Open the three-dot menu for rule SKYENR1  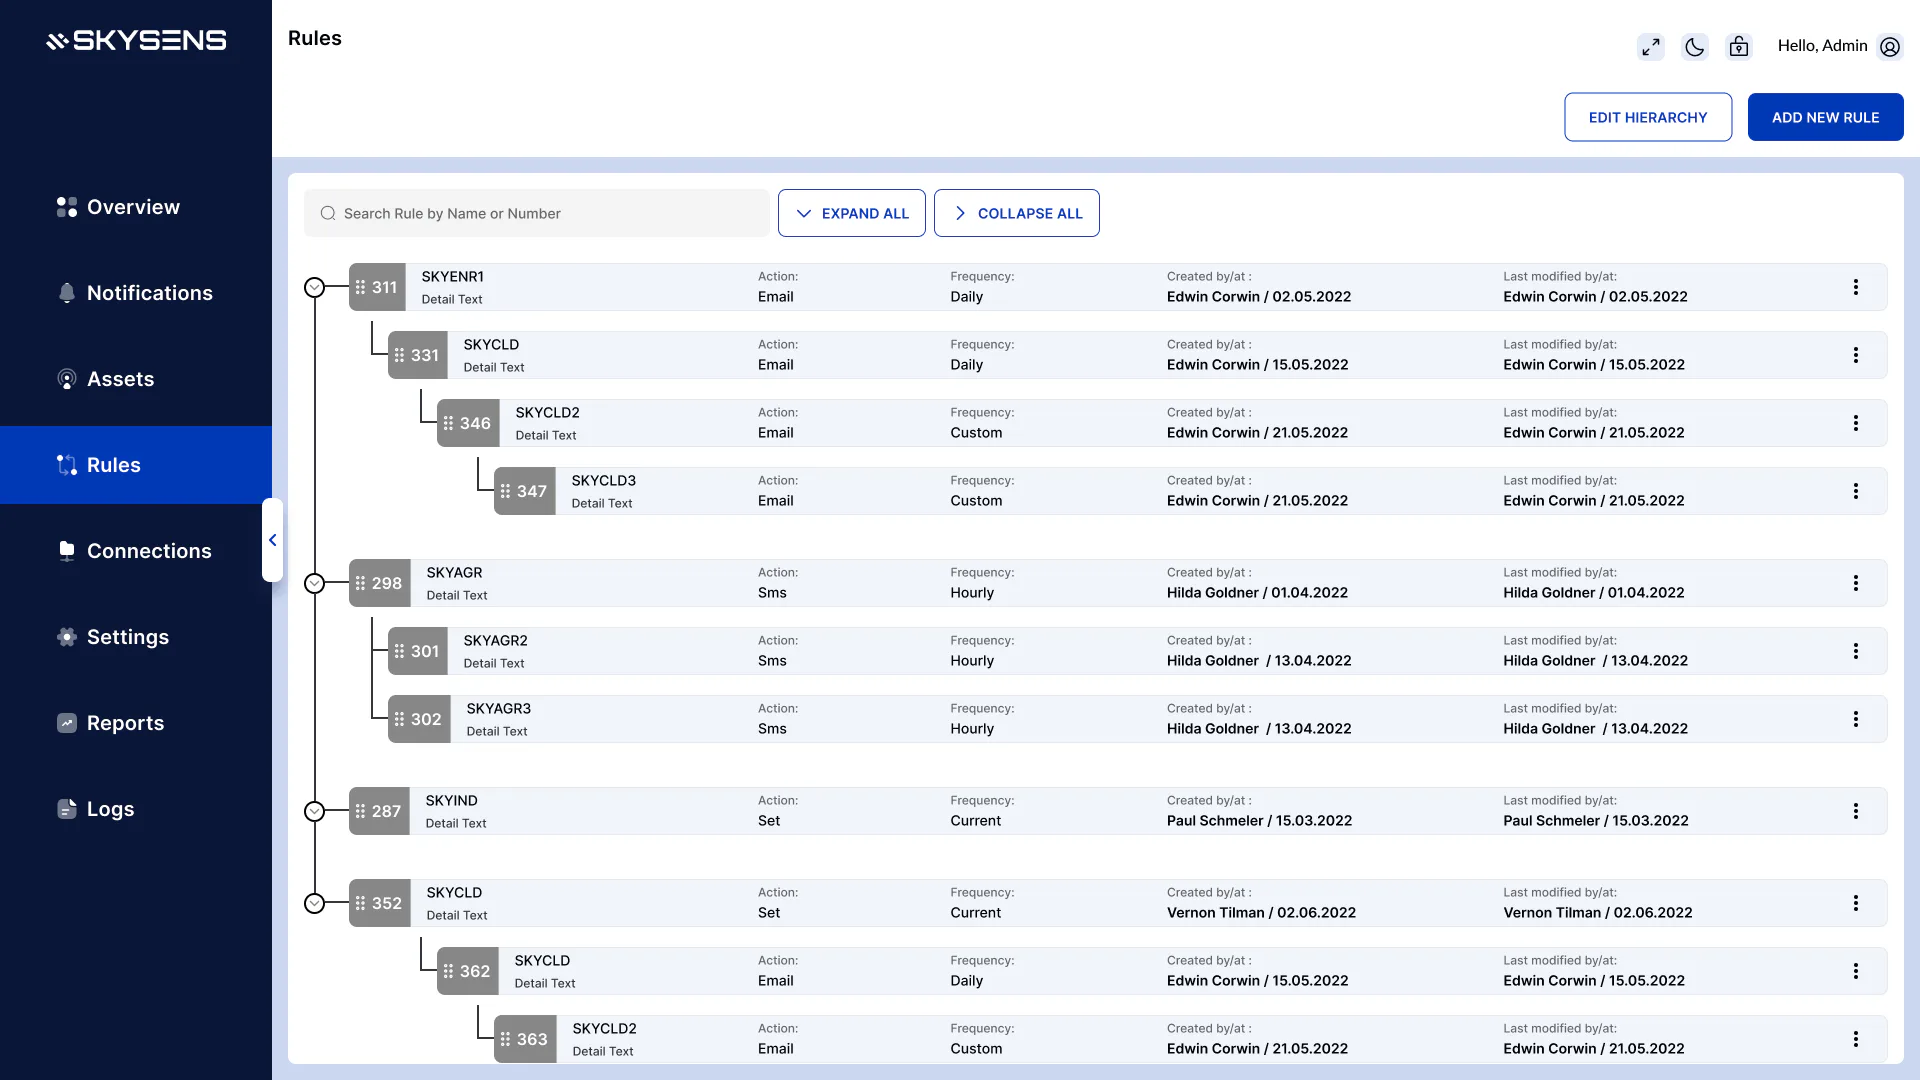coord(1855,287)
